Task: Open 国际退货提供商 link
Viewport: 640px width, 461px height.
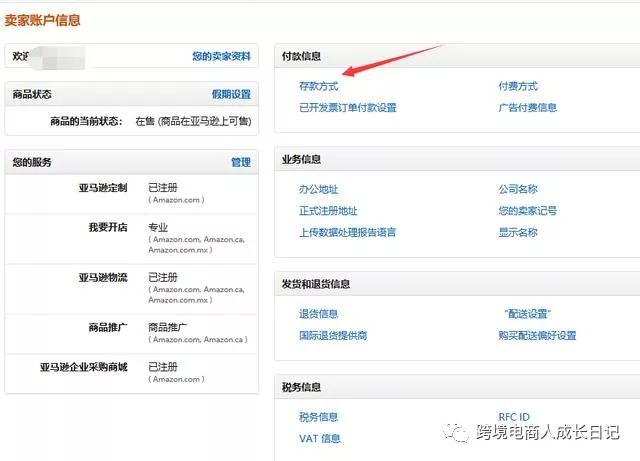Action: point(333,335)
